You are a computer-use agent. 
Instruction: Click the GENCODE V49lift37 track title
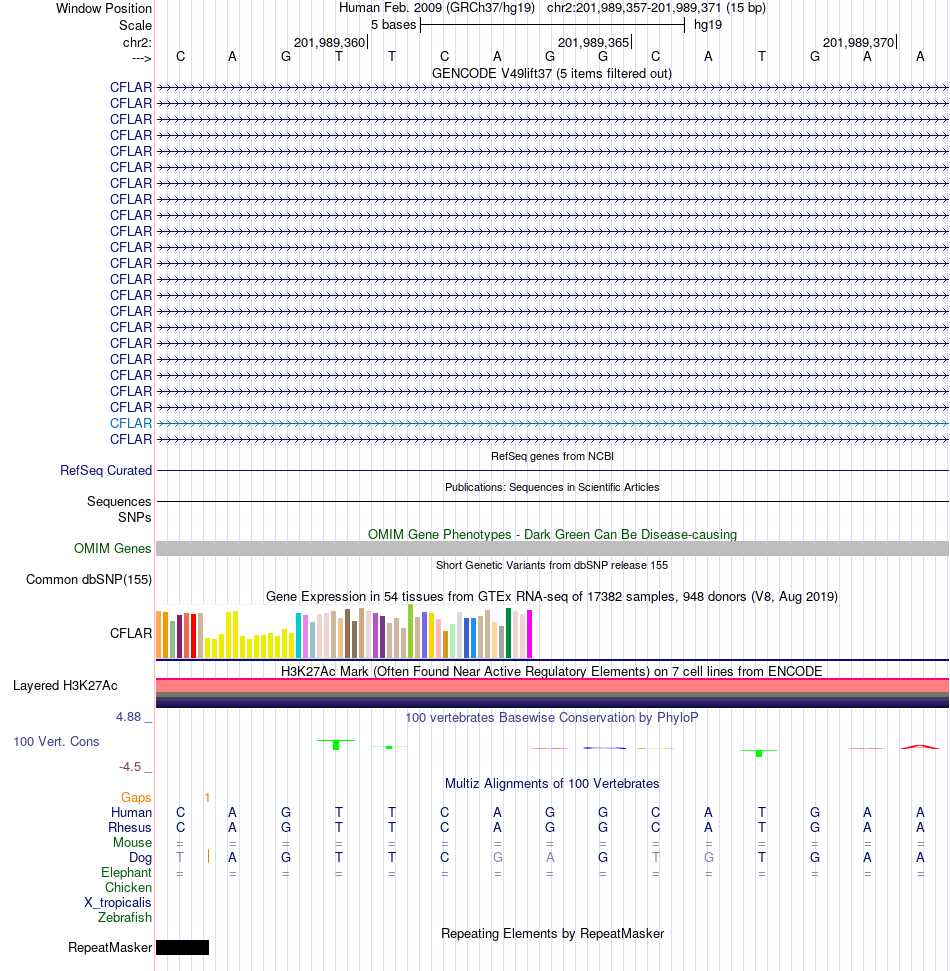coord(552,73)
